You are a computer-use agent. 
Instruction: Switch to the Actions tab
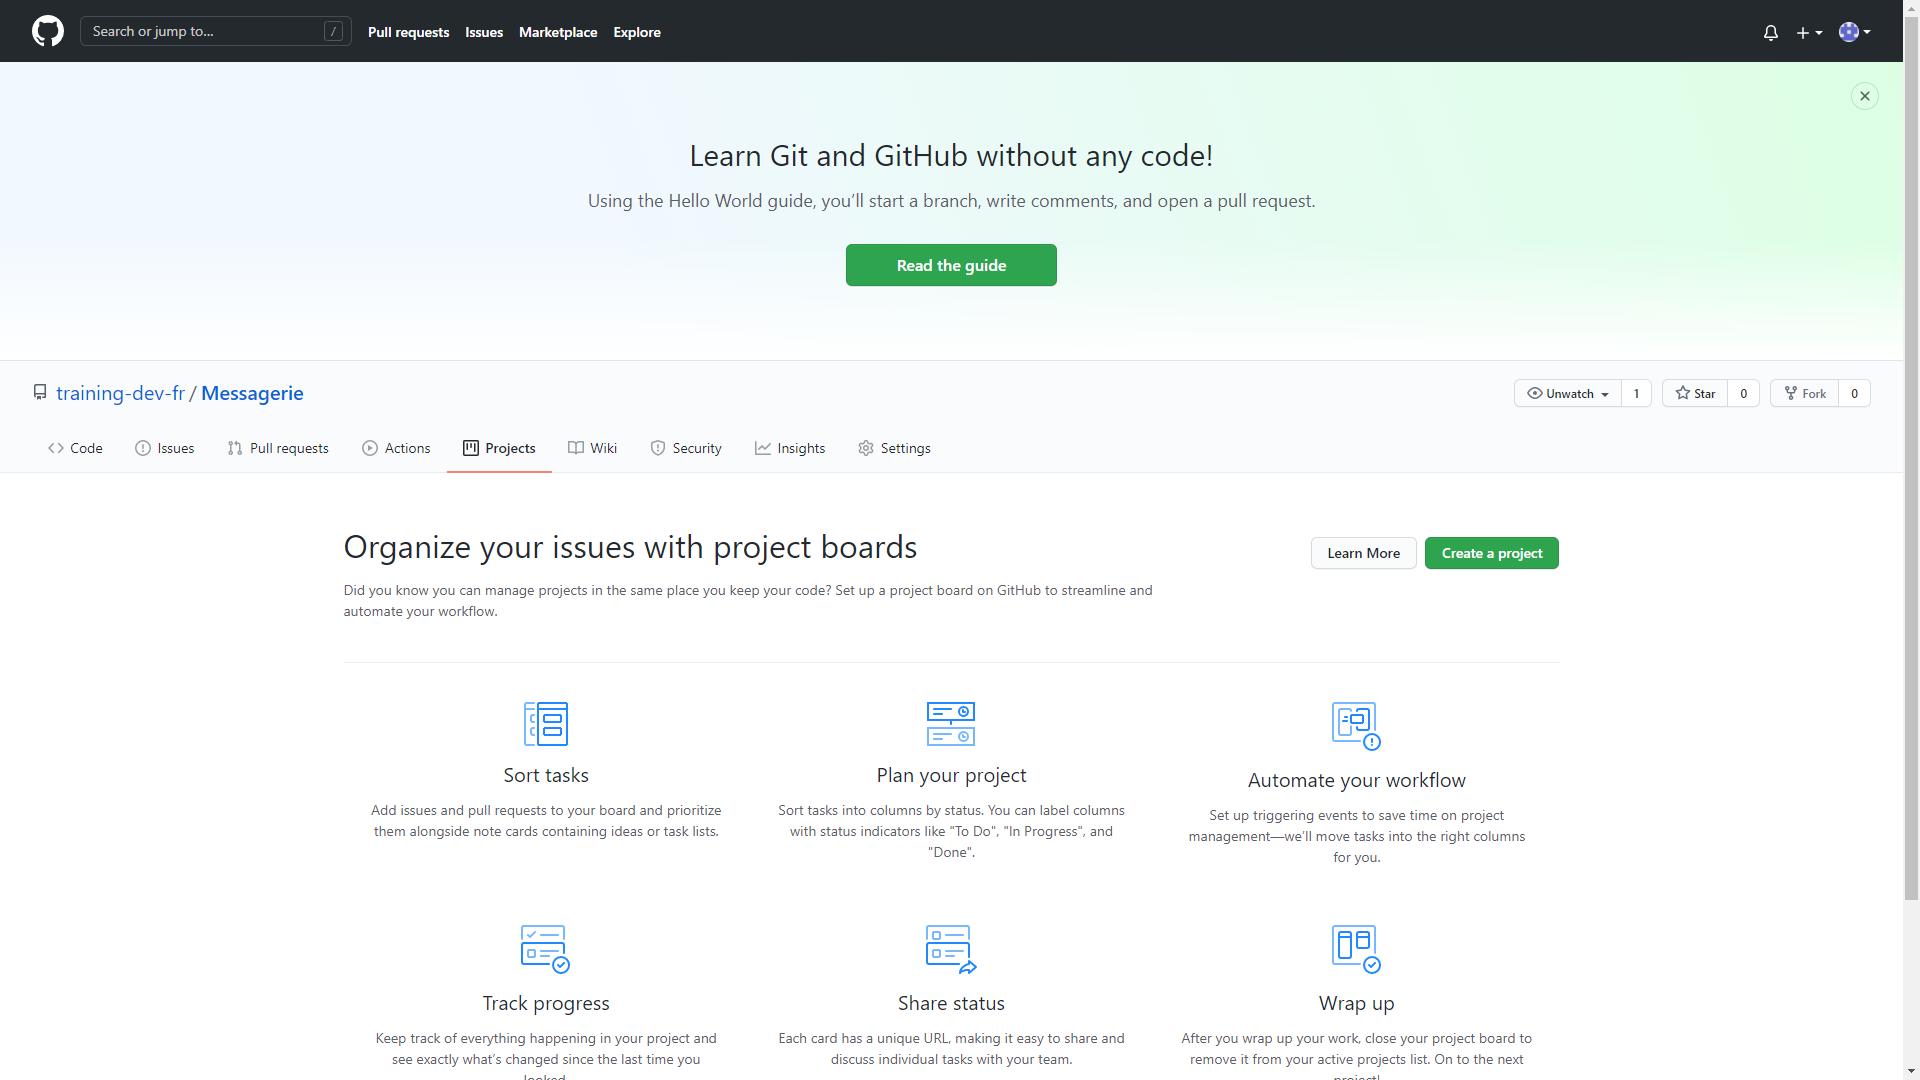tap(396, 448)
